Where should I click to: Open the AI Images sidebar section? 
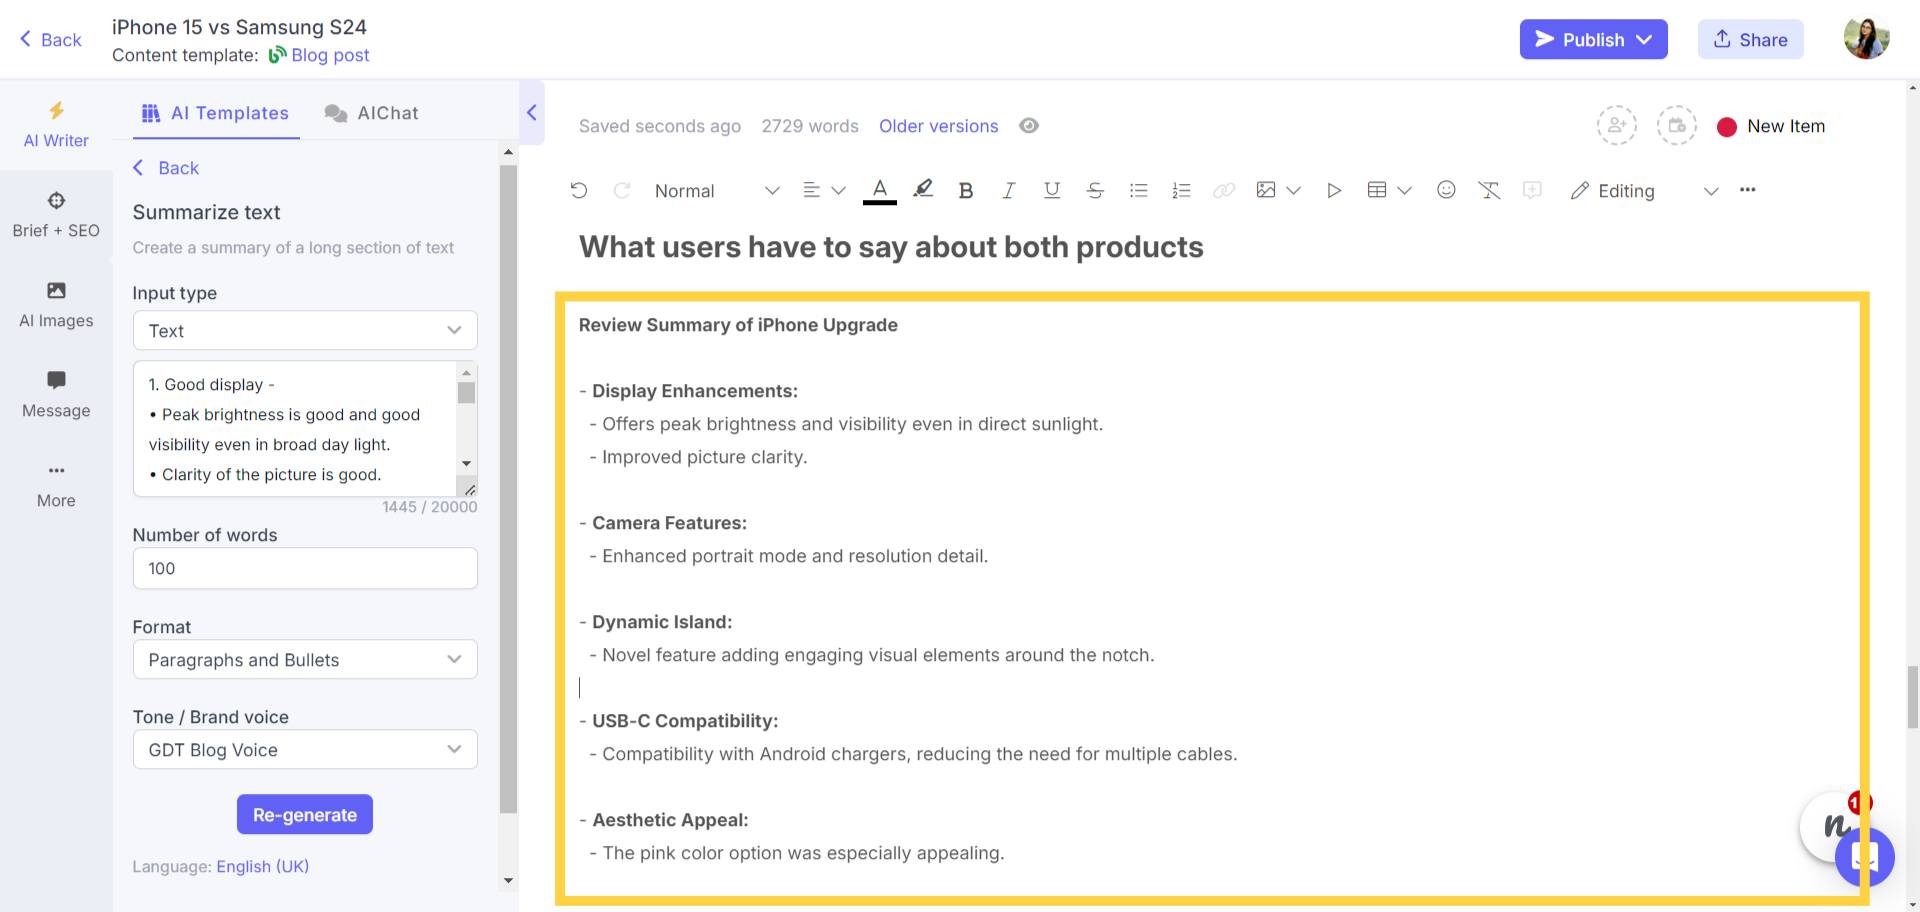(56, 305)
